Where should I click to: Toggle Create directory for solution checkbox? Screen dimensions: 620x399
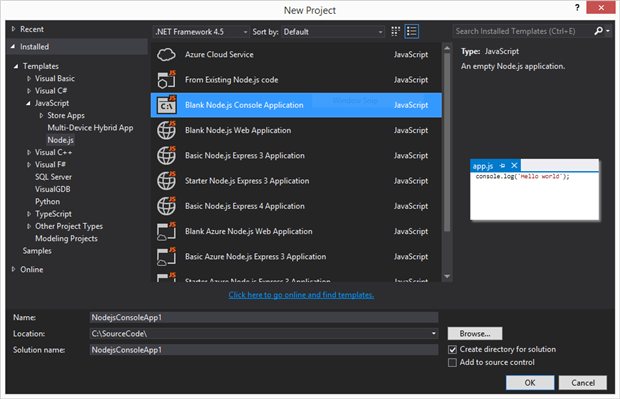(x=452, y=350)
